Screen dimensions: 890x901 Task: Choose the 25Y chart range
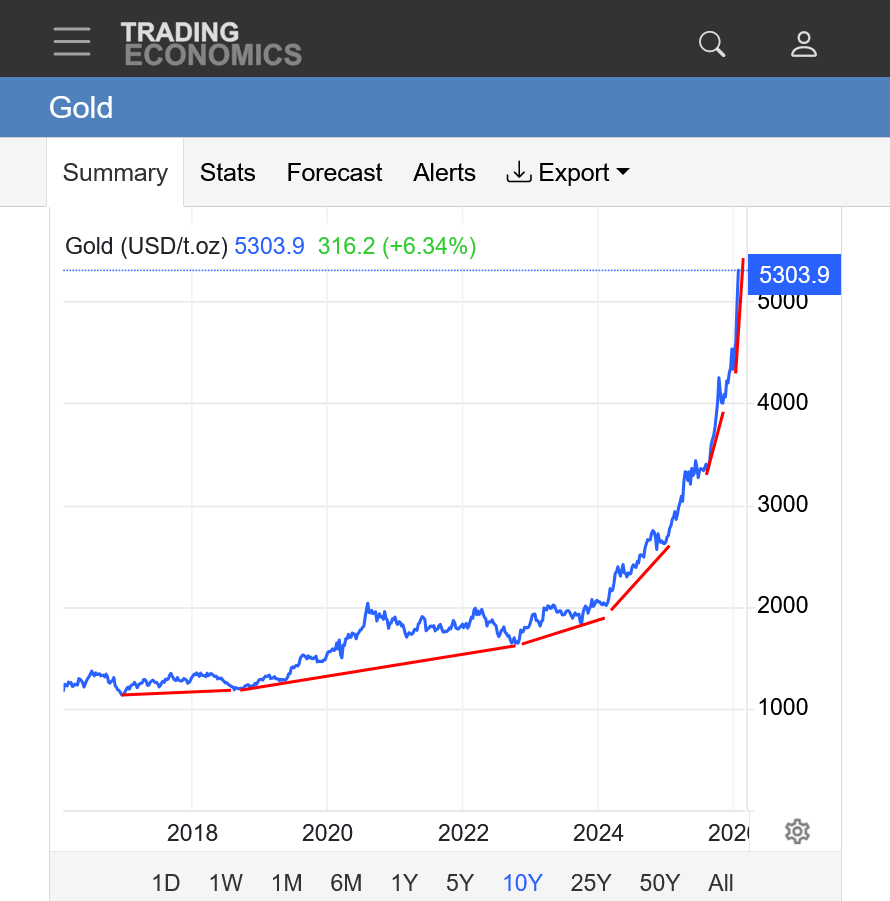coord(591,883)
